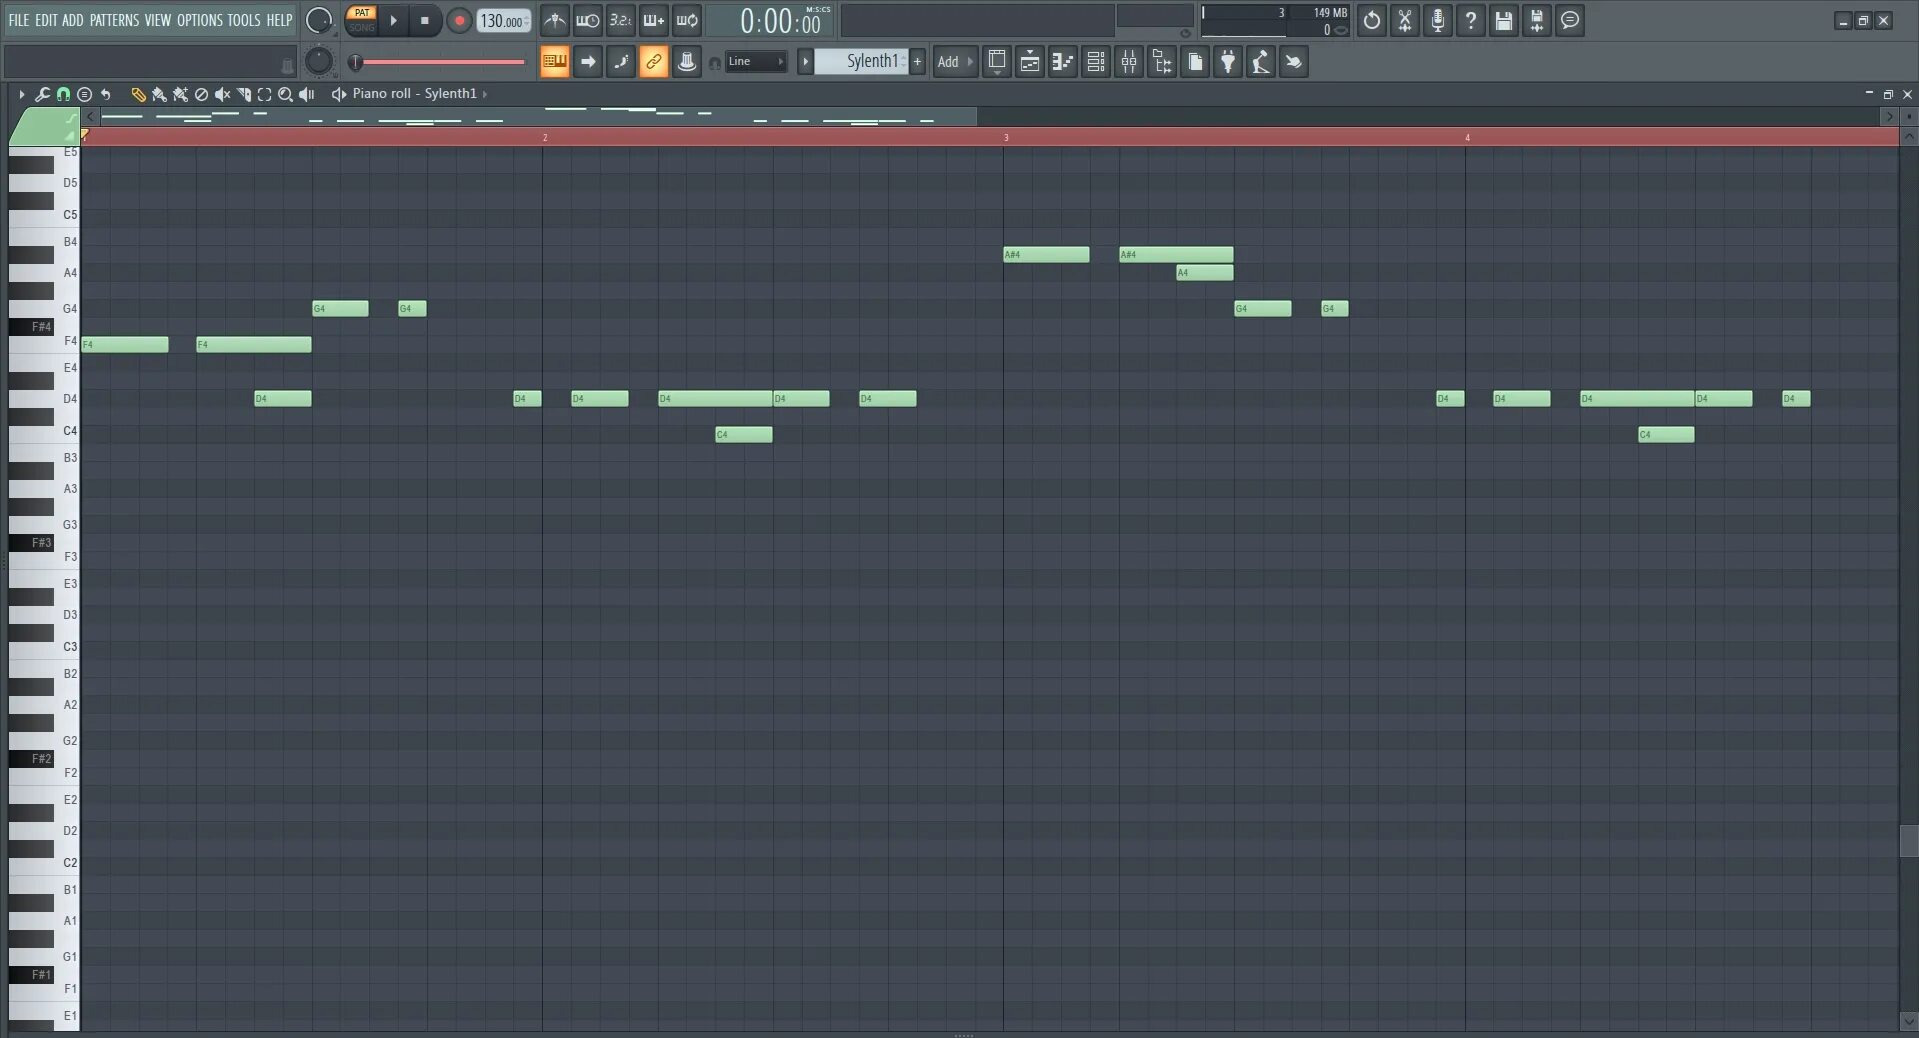Toggle note/clip grouping link button
The image size is (1919, 1038).
click(x=653, y=62)
